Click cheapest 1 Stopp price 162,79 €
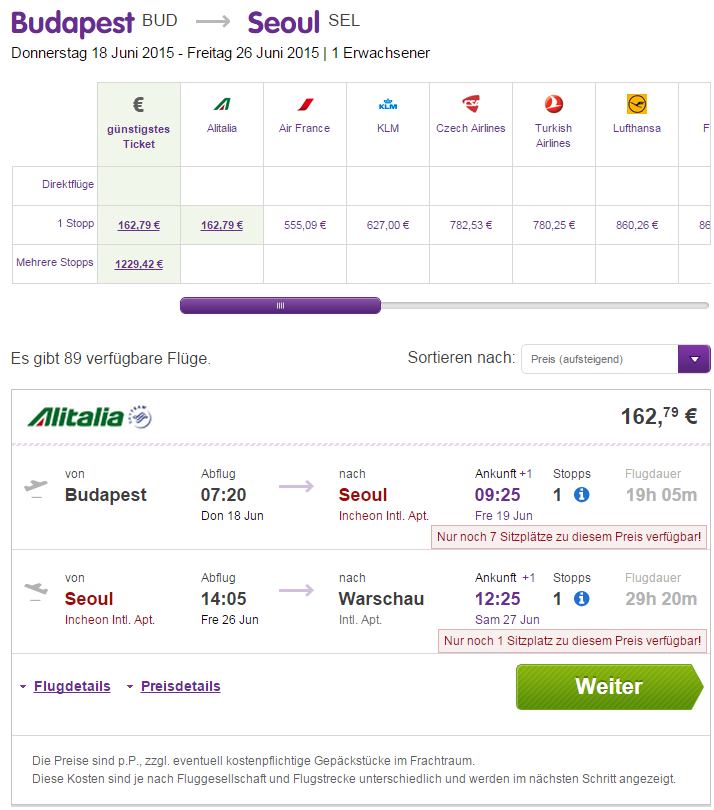Screen dimensions: 714x810 point(139,225)
